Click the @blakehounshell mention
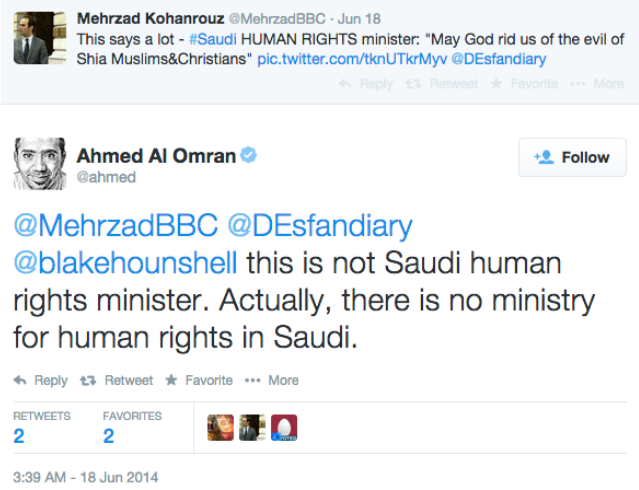Image resolution: width=639 pixels, height=490 pixels. [x=125, y=264]
